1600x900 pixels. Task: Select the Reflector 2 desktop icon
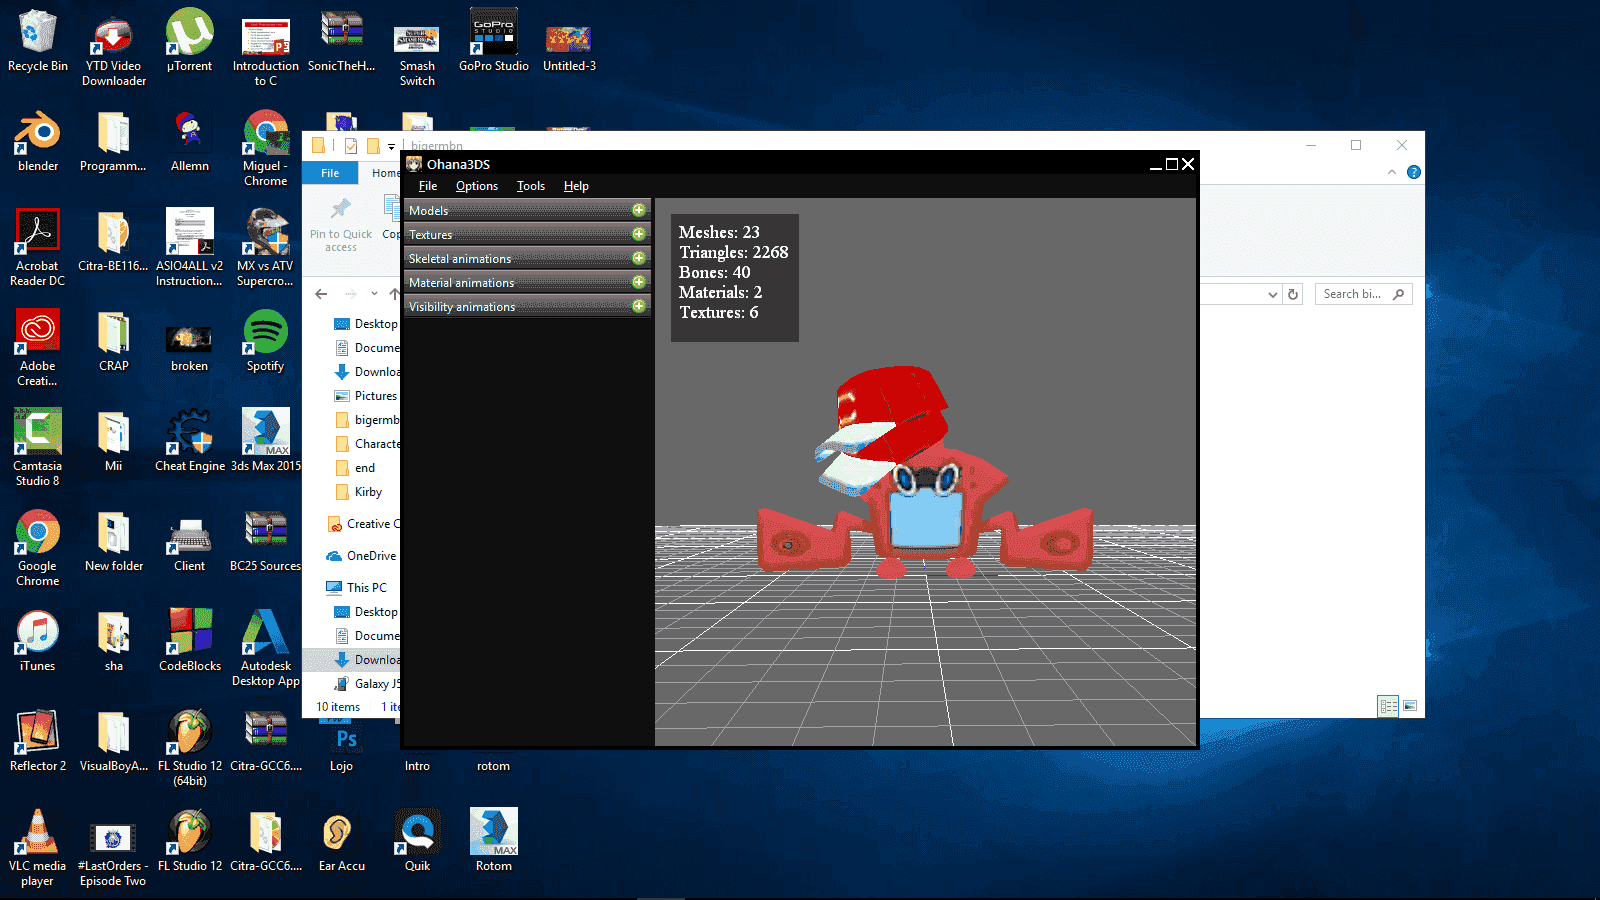[38, 741]
